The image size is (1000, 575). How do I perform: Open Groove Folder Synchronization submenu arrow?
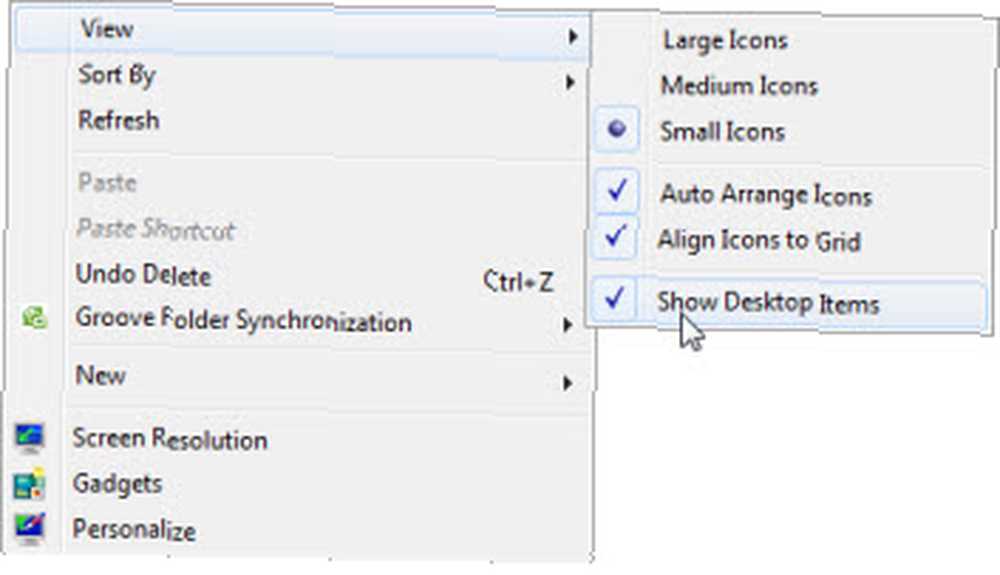point(567,325)
